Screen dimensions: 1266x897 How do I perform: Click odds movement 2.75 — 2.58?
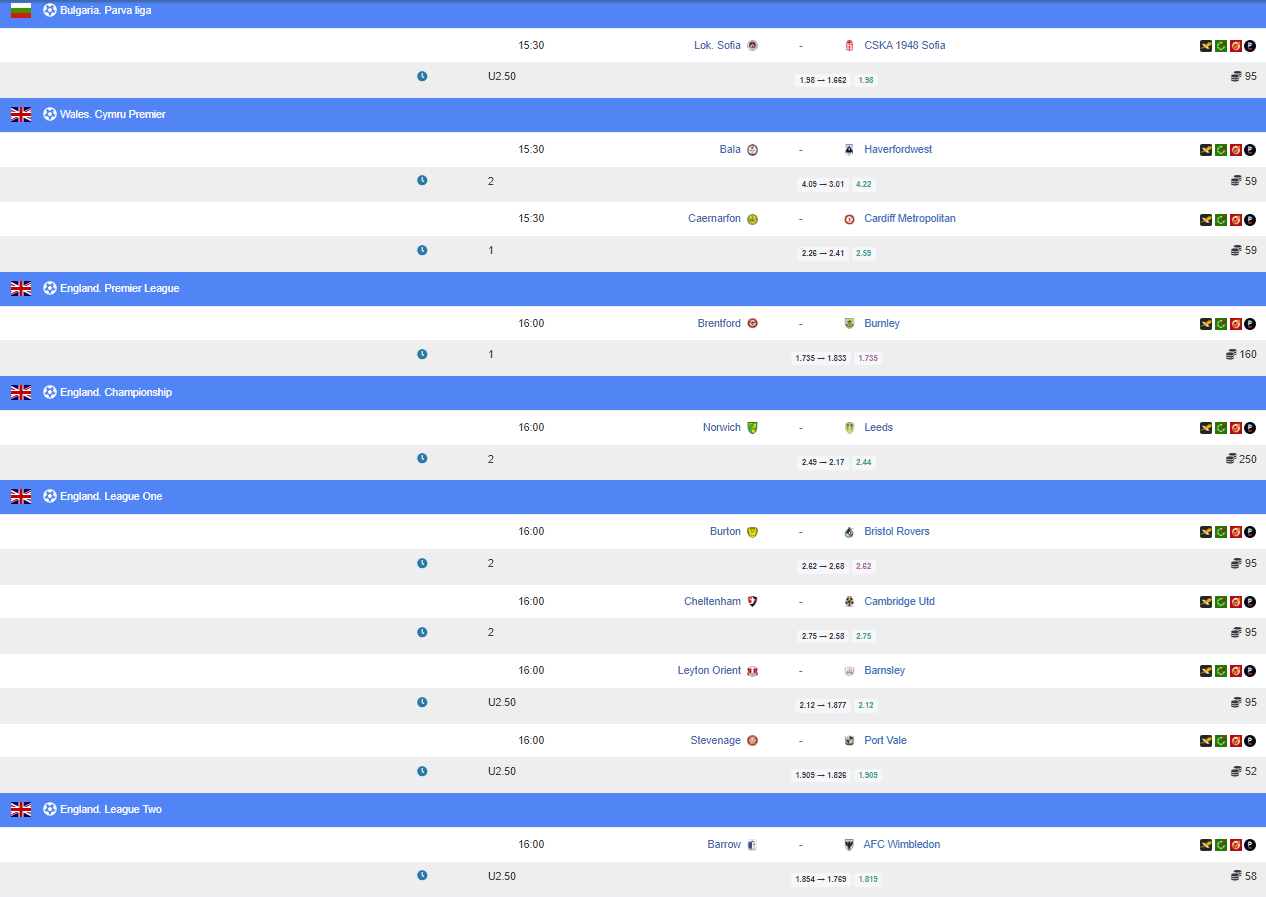[x=823, y=636]
